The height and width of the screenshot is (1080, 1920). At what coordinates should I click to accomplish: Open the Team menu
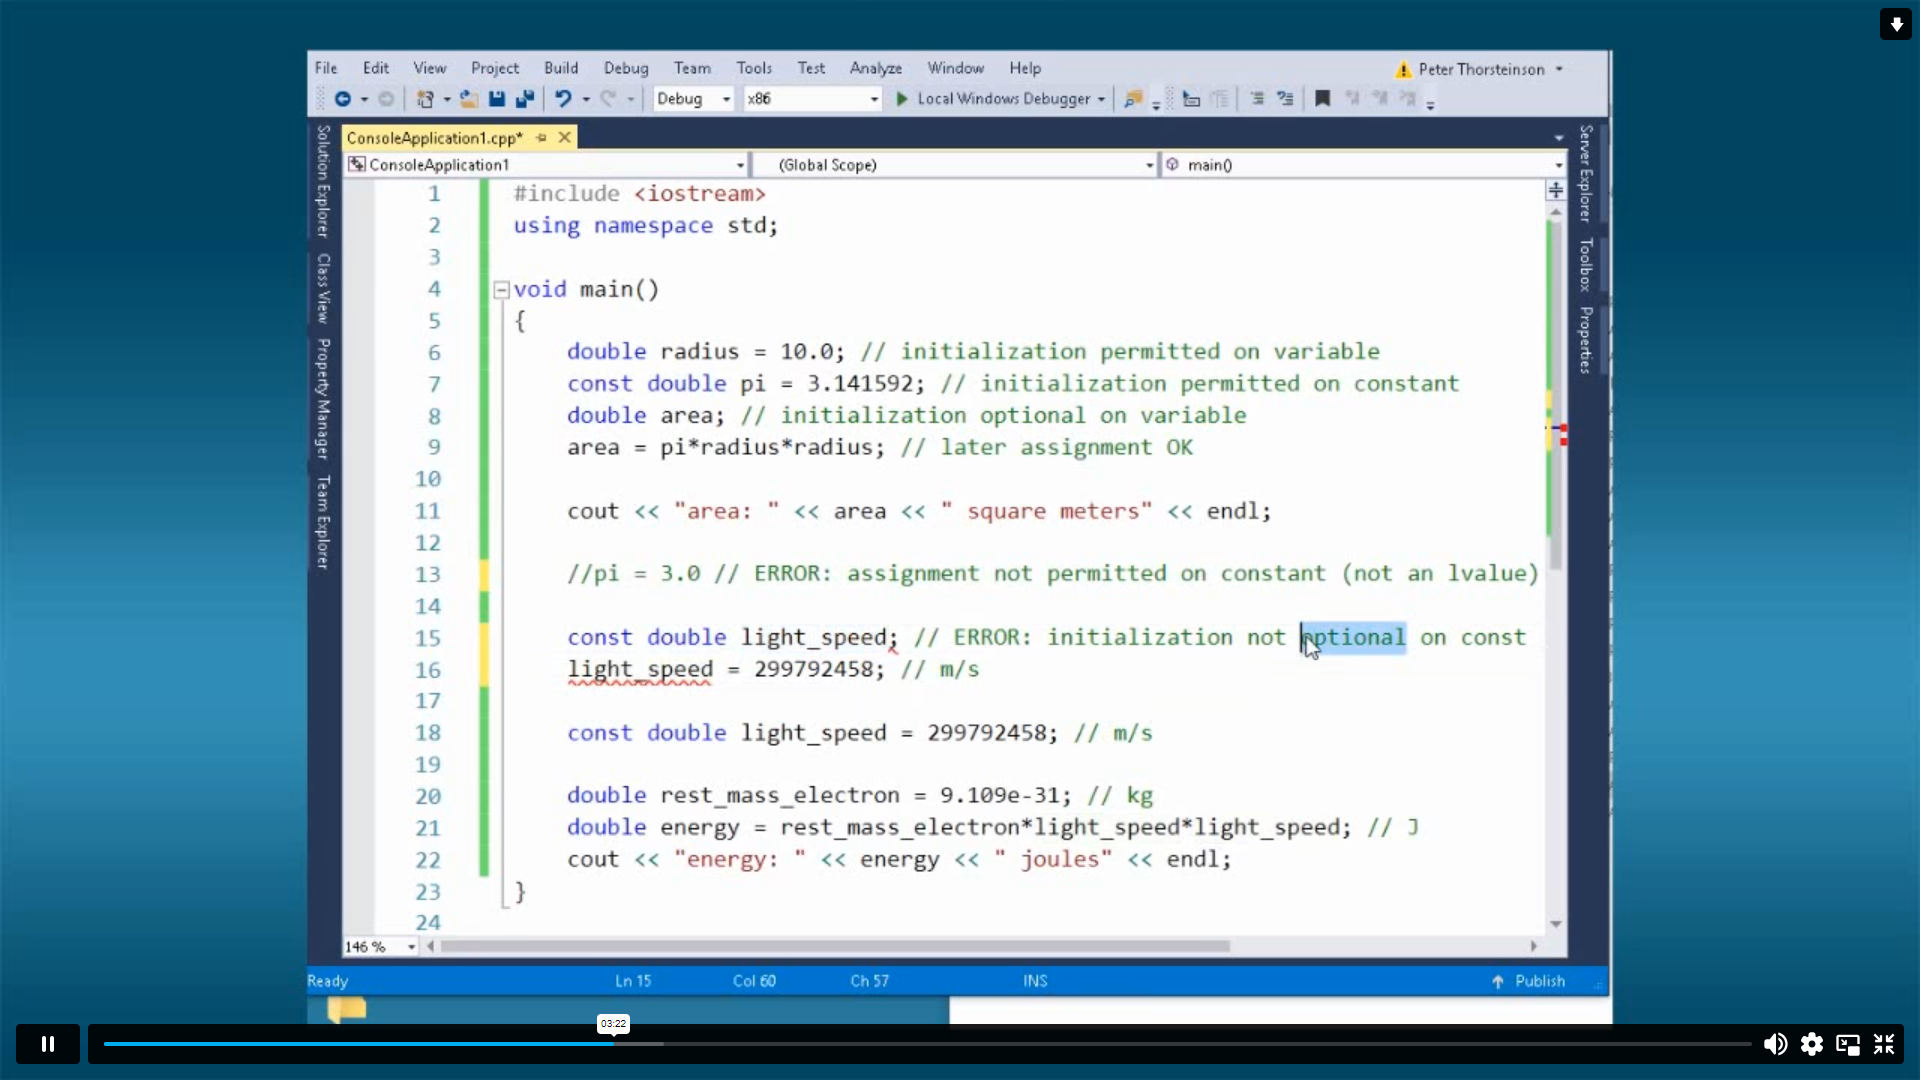coord(692,67)
